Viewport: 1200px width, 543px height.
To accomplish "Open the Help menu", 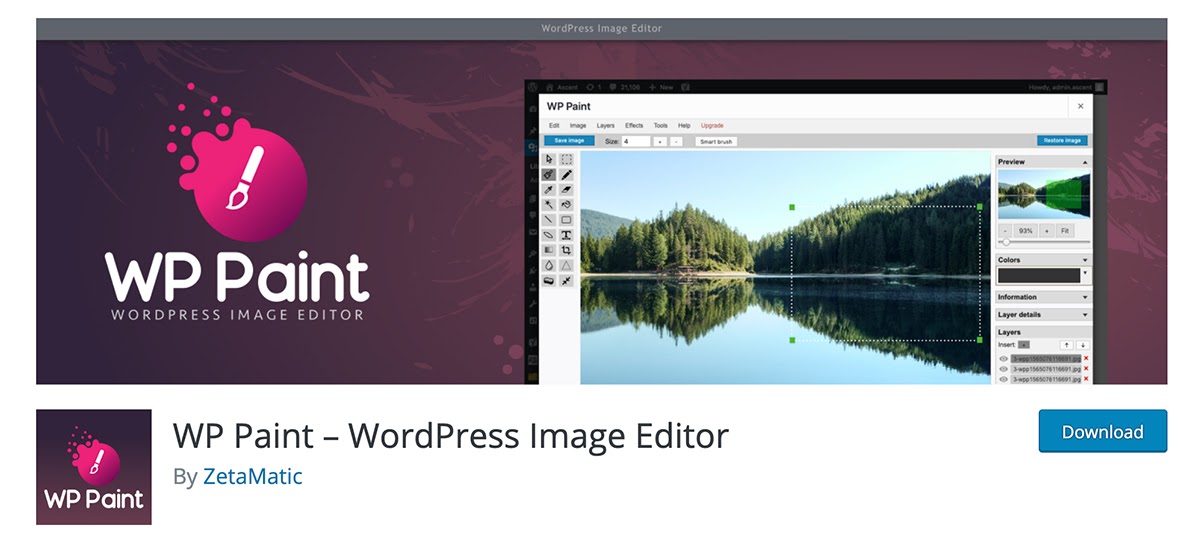I will pyautogui.click(x=684, y=125).
